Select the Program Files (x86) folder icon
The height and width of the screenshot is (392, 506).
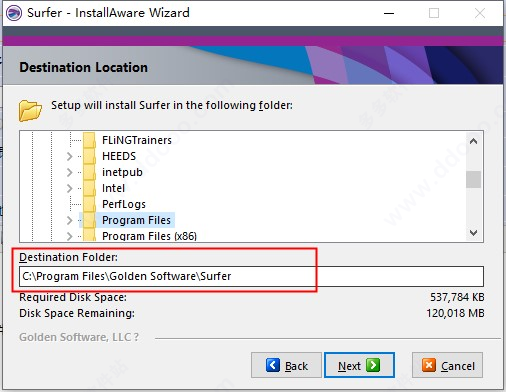89,235
